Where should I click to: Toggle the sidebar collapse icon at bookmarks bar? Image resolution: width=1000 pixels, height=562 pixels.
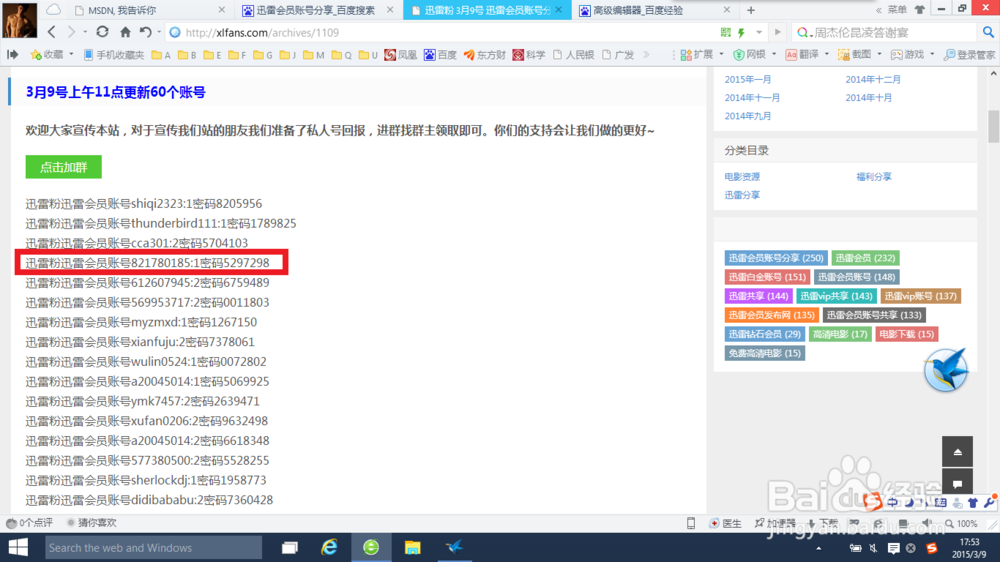12,55
